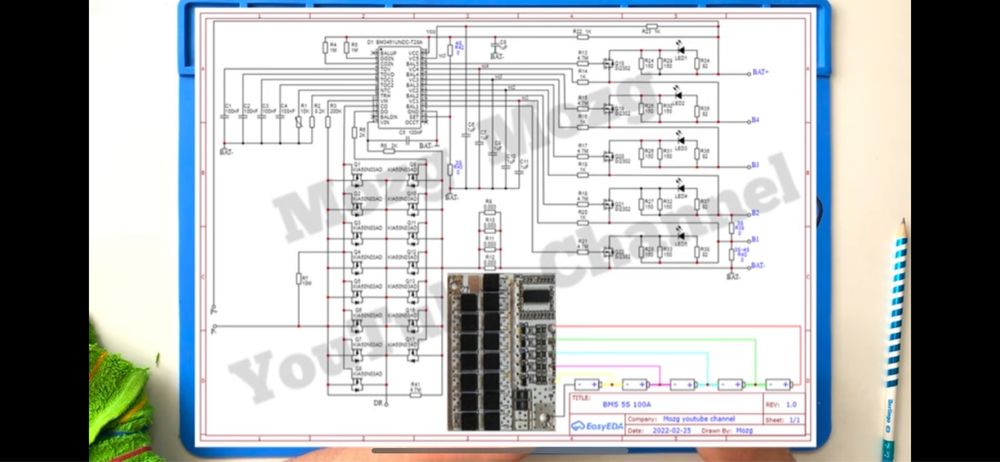Image resolution: width=1000 pixels, height=462 pixels.
Task: Click the D1 BM3451 IC chip symbol
Action: (x=399, y=86)
